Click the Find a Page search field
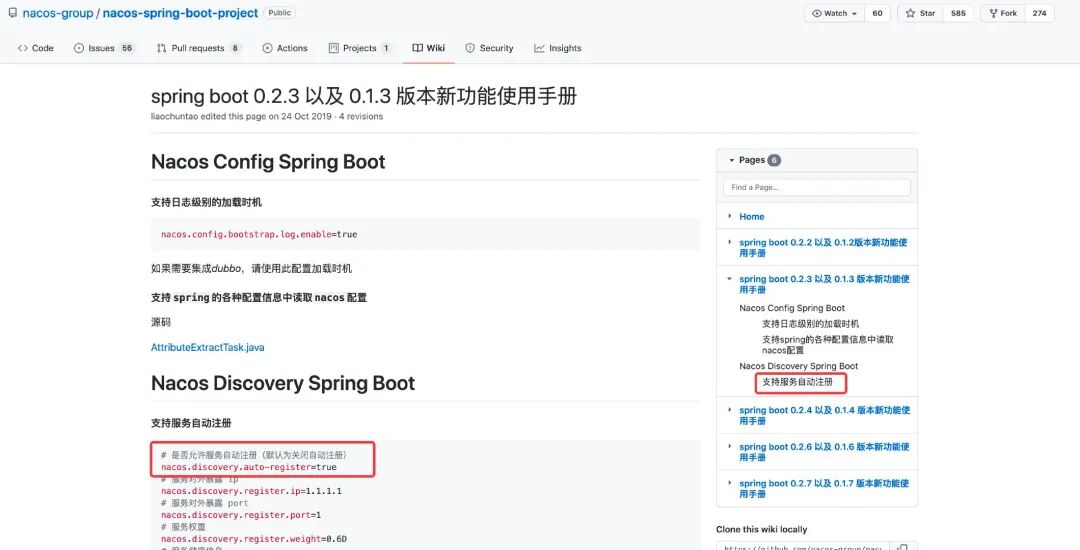The image size is (1080, 550). click(816, 188)
